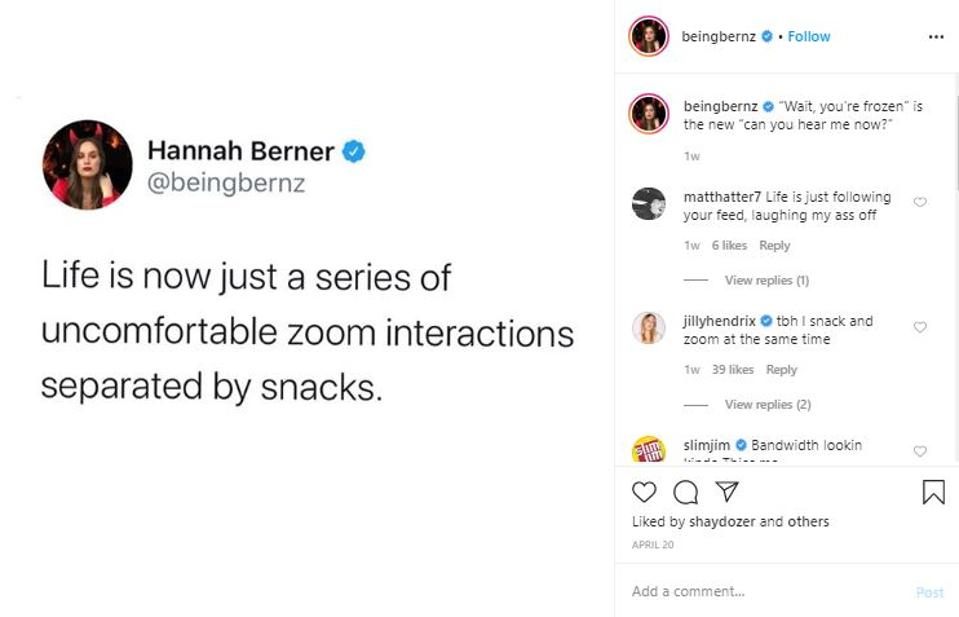Viewport: 959px width, 617px height.
Task: Reply to matthatter7's comment
Action: pos(774,246)
